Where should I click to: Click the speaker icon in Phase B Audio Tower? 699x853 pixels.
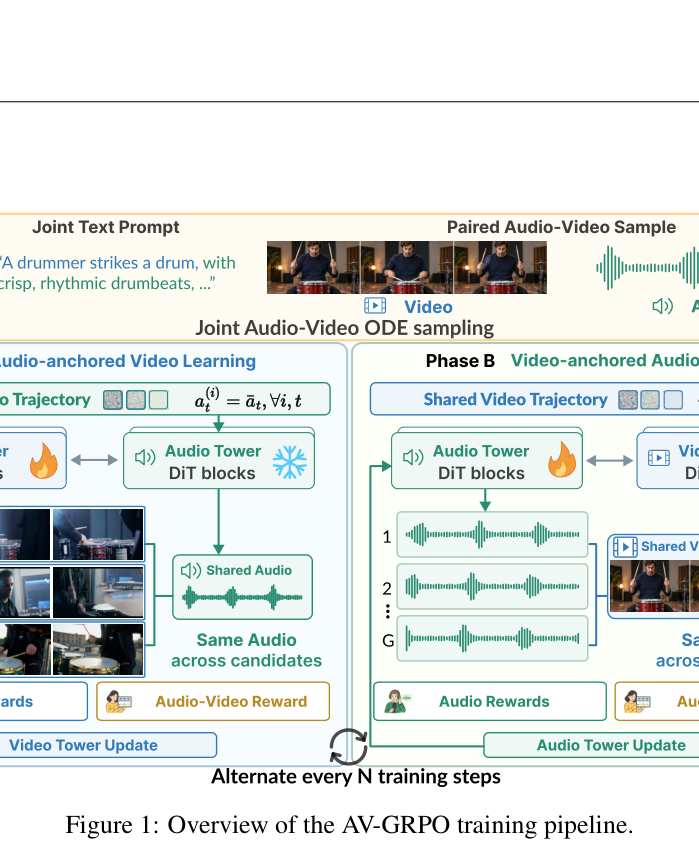coord(413,458)
